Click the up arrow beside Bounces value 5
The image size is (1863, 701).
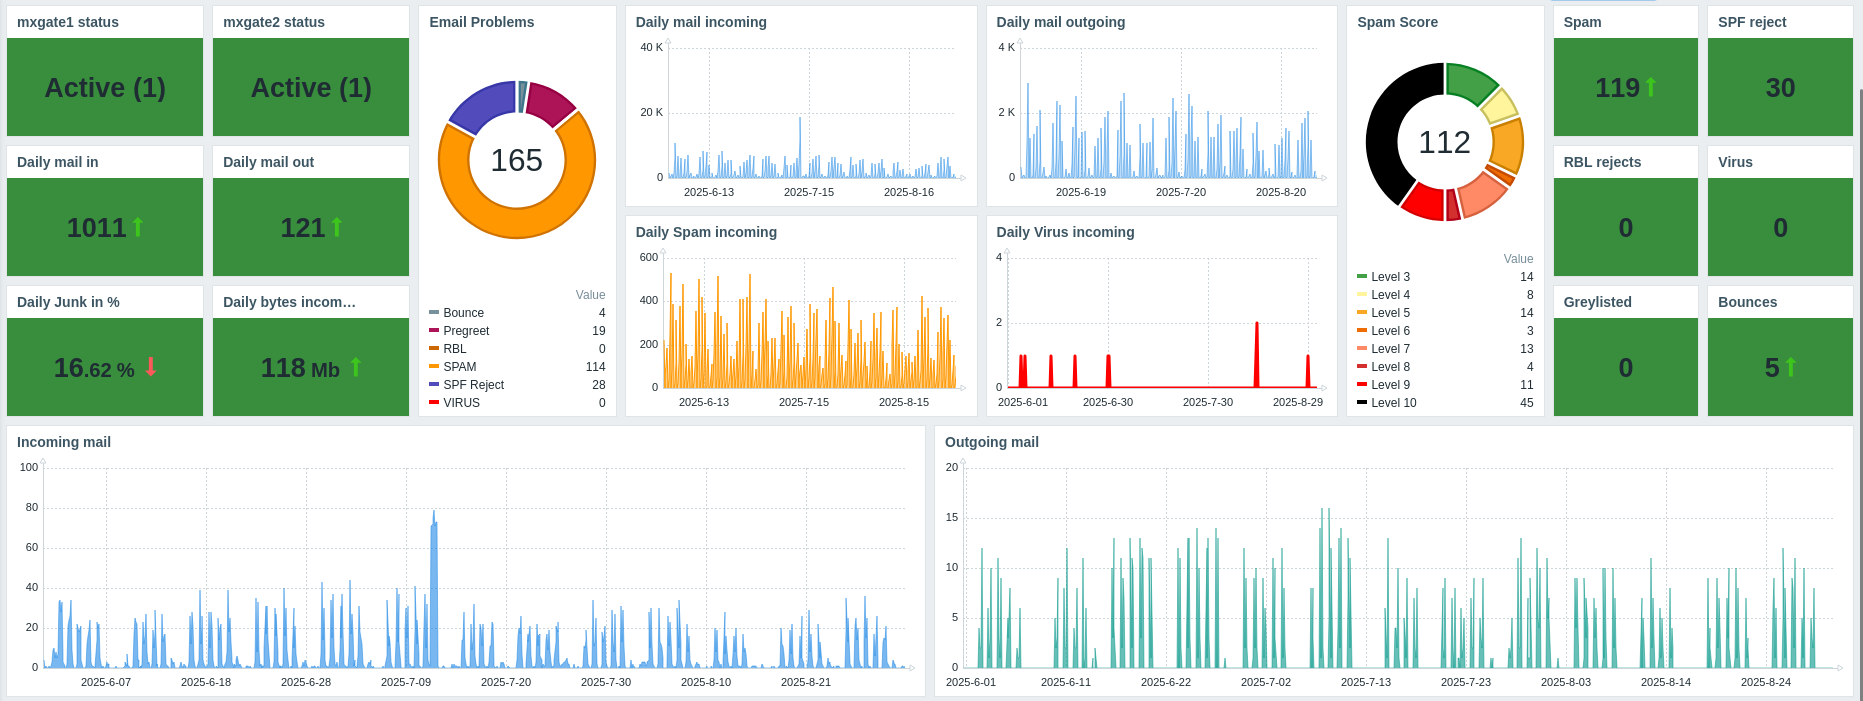click(1791, 368)
